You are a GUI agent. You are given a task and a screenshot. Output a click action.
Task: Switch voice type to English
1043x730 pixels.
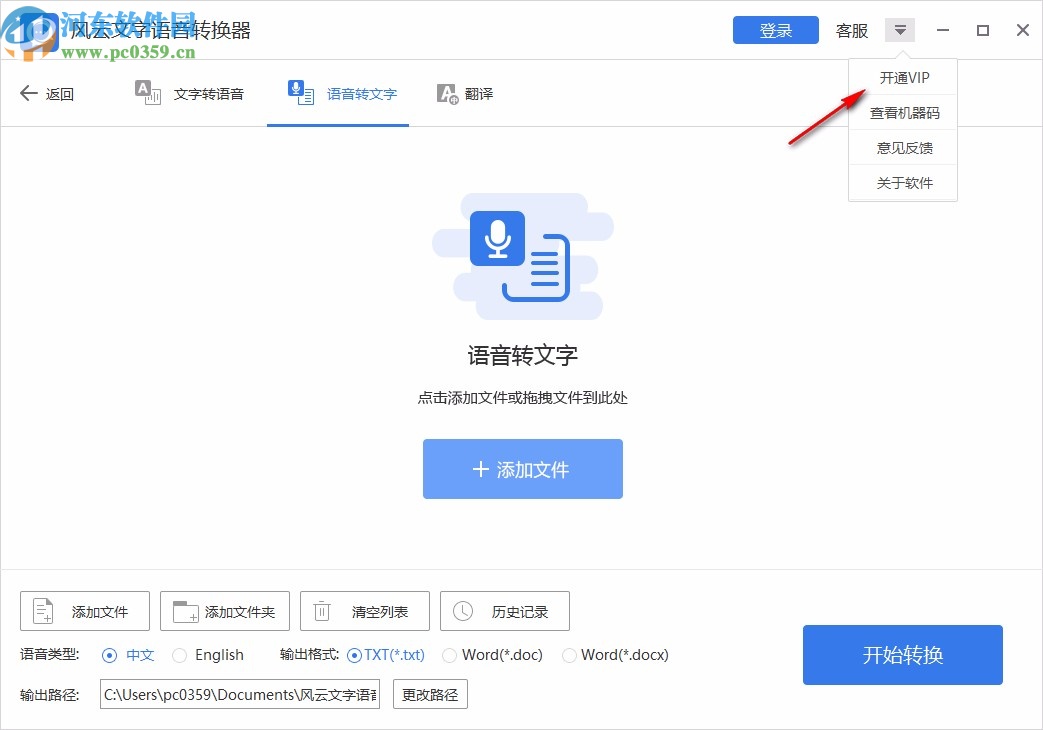pos(181,655)
